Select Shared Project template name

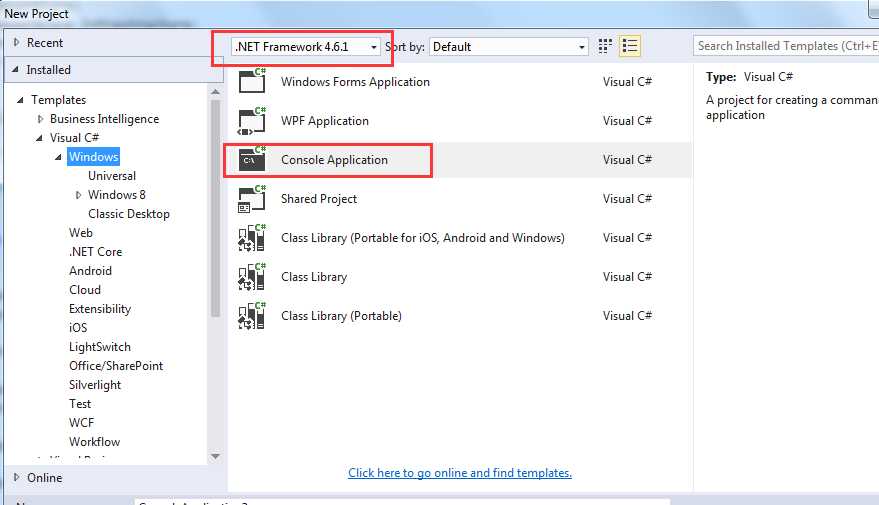318,199
